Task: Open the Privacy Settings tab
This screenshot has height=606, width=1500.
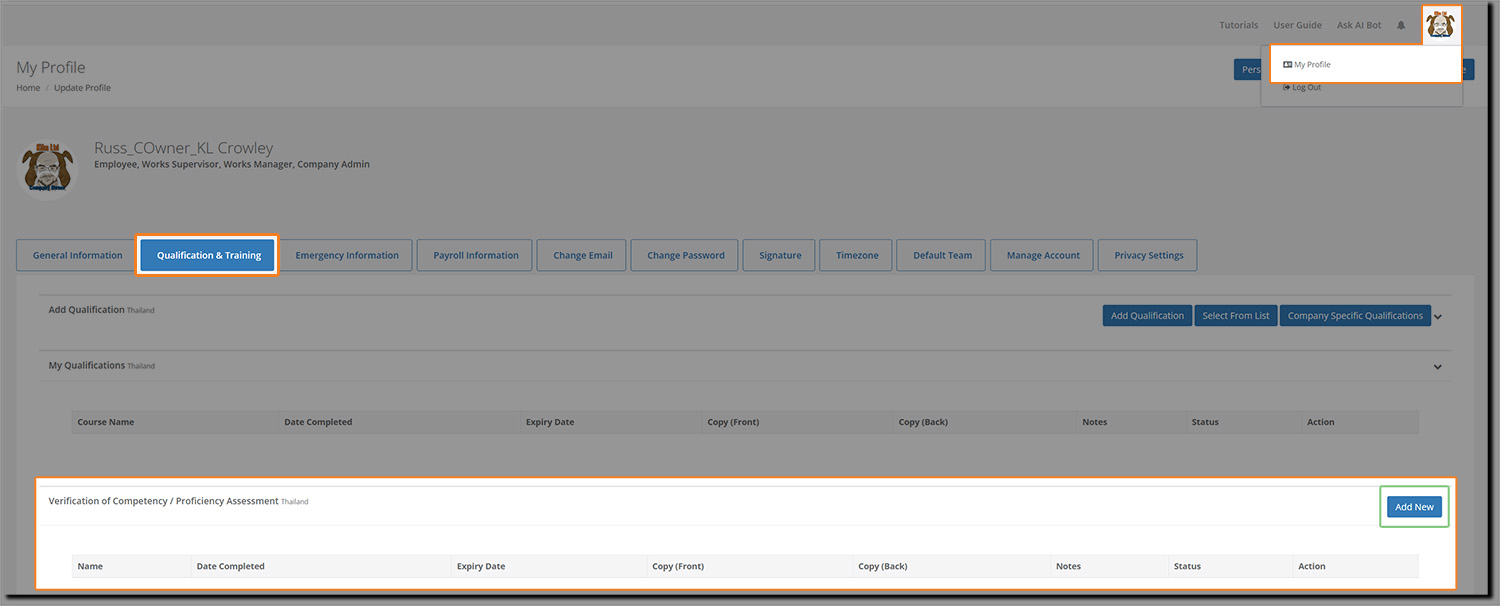Action: tap(1148, 255)
